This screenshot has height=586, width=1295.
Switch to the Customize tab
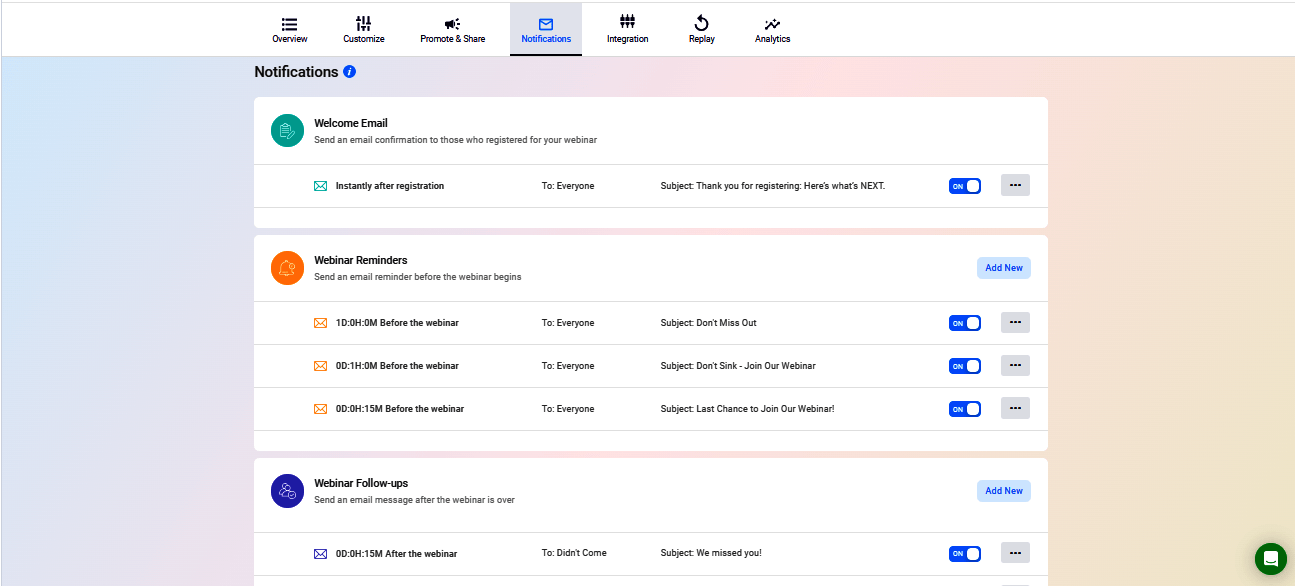pyautogui.click(x=363, y=29)
